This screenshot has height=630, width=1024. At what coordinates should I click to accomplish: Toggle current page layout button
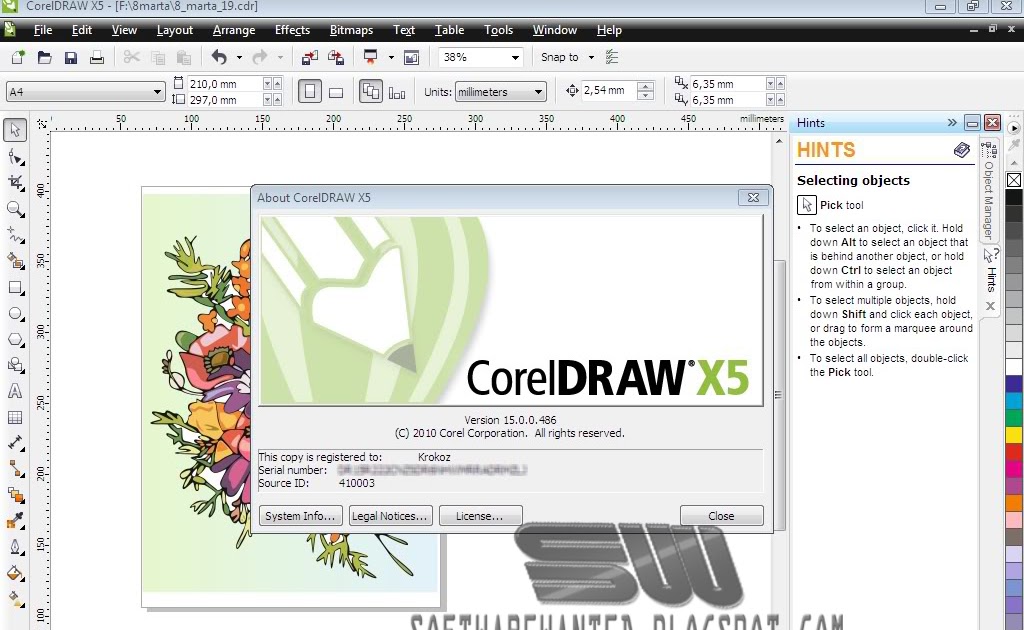point(396,92)
